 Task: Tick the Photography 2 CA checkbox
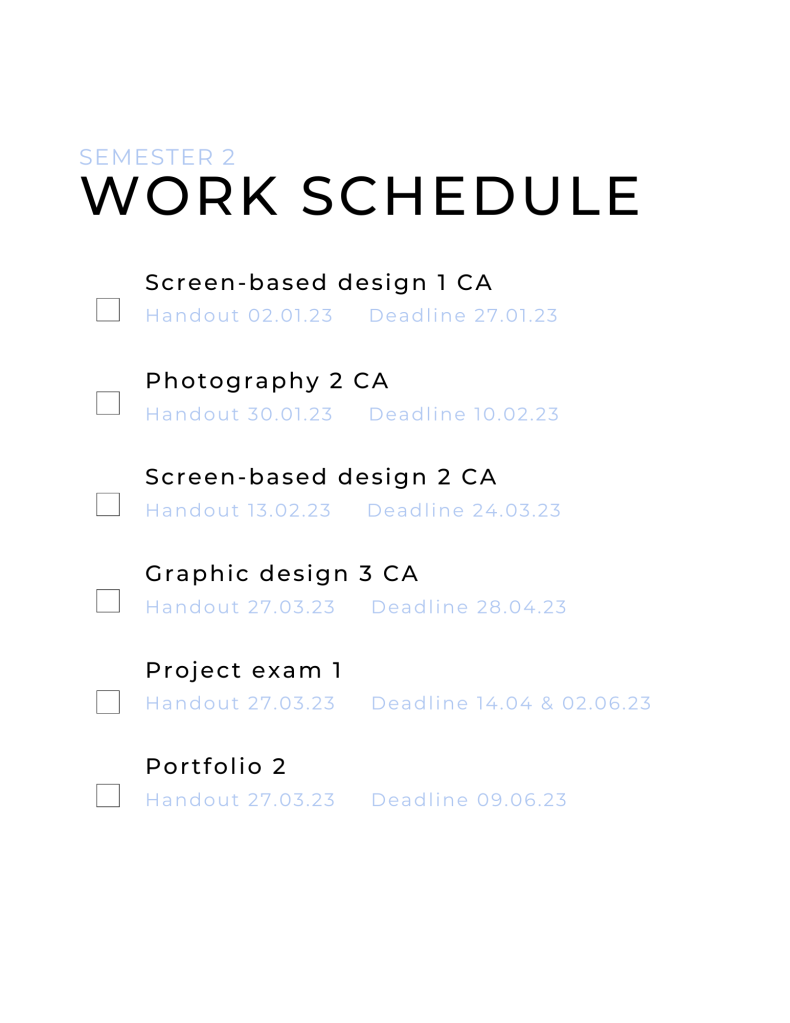click(x=108, y=403)
